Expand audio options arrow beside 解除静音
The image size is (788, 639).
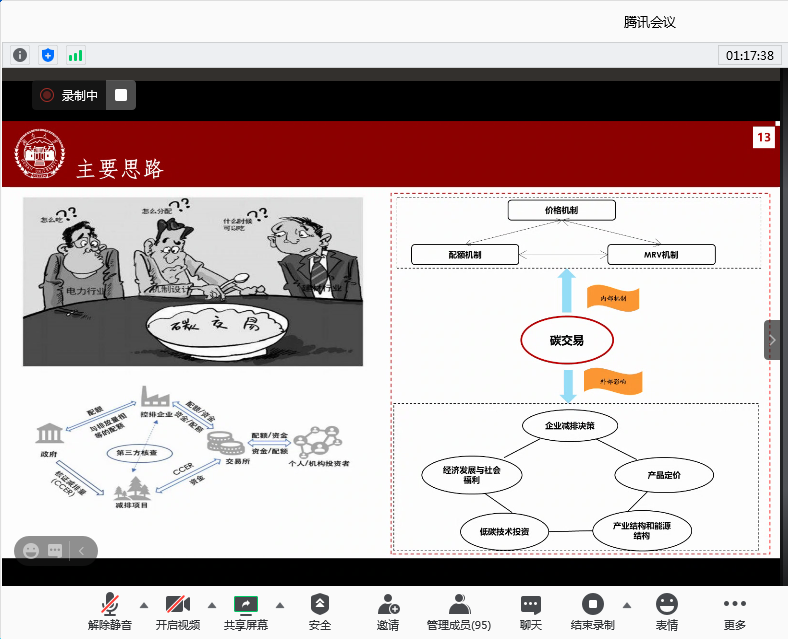pyautogui.click(x=143, y=605)
